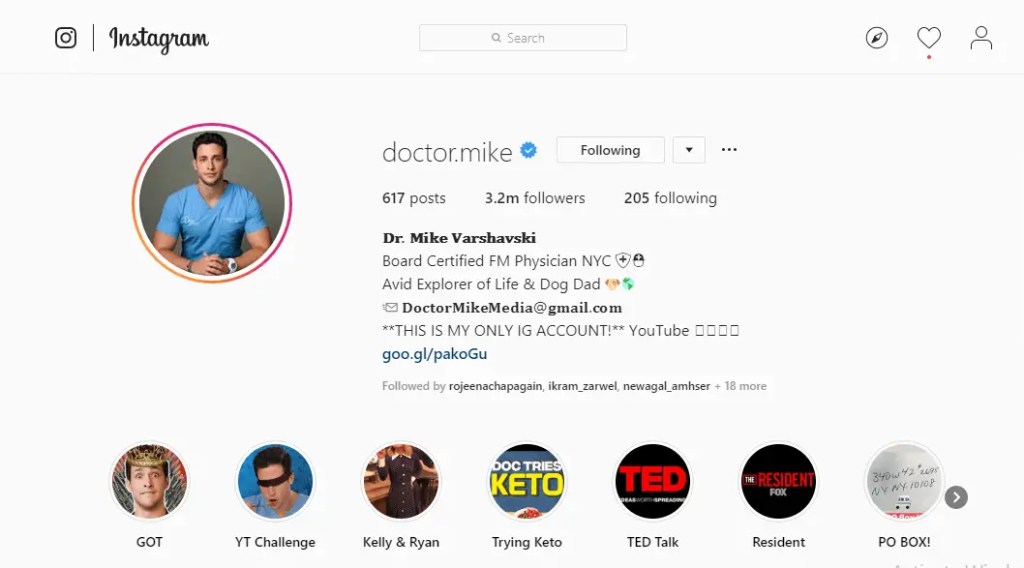Click the blue verified badge

(528, 151)
